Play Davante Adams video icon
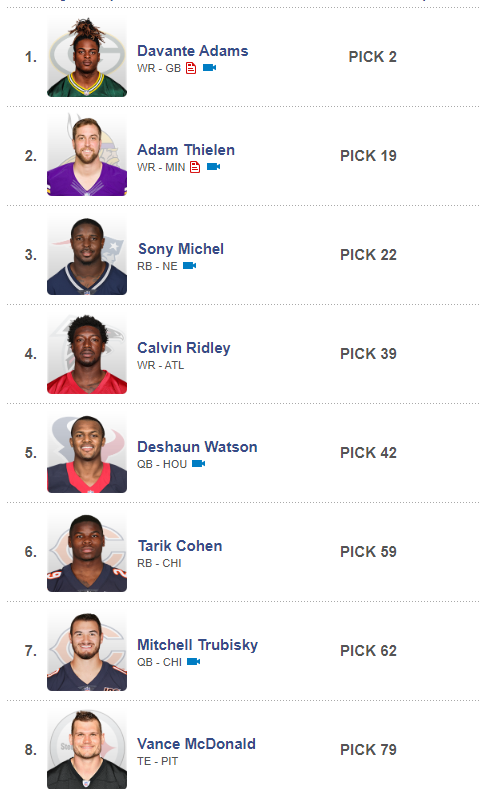This screenshot has height=789, width=482. pyautogui.click(x=209, y=67)
